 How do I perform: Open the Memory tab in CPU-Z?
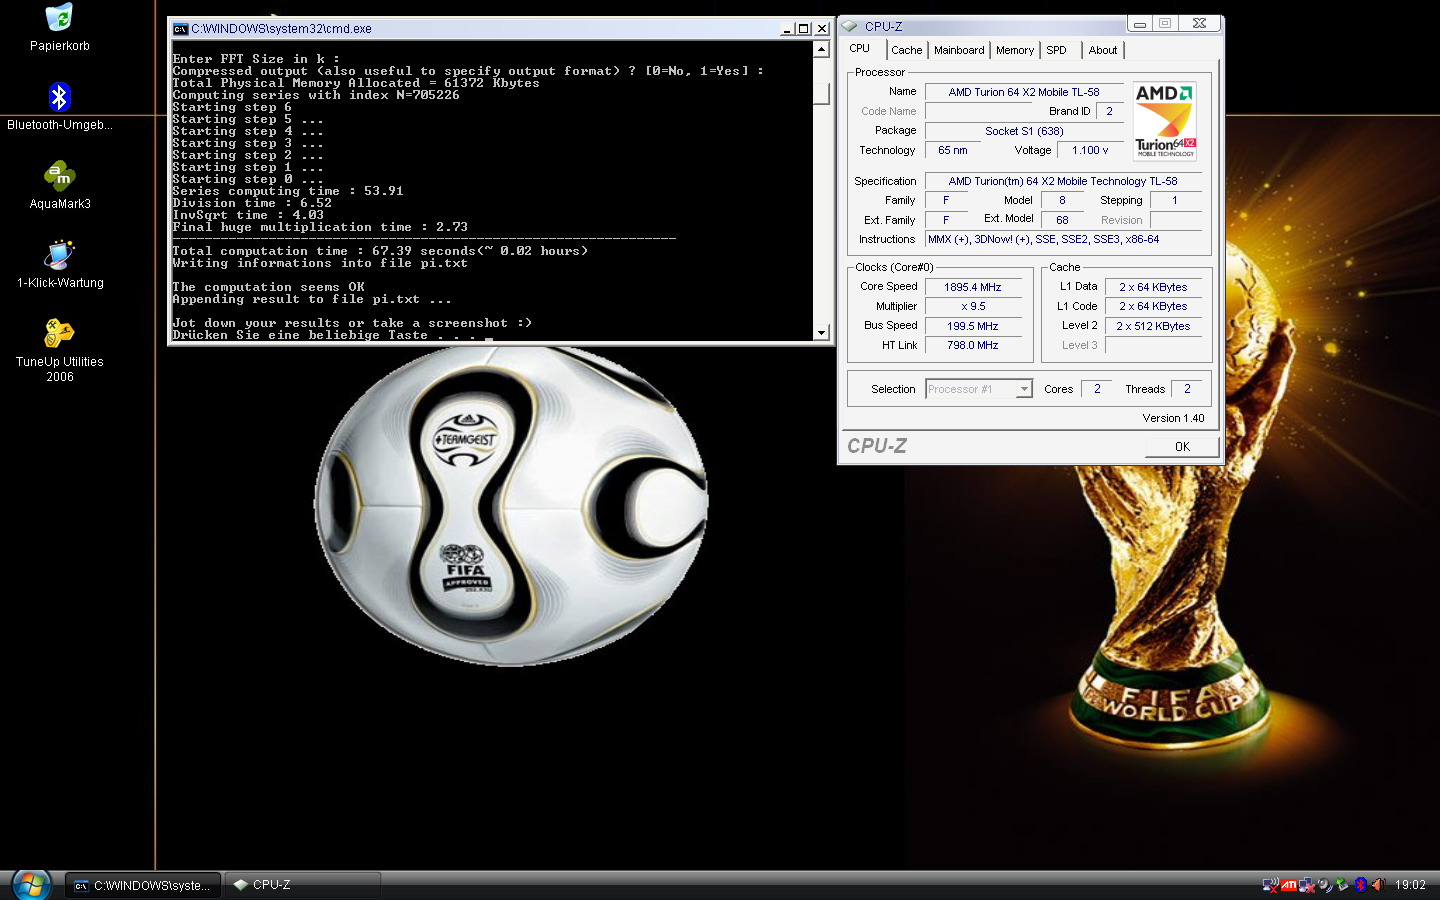(x=1015, y=50)
